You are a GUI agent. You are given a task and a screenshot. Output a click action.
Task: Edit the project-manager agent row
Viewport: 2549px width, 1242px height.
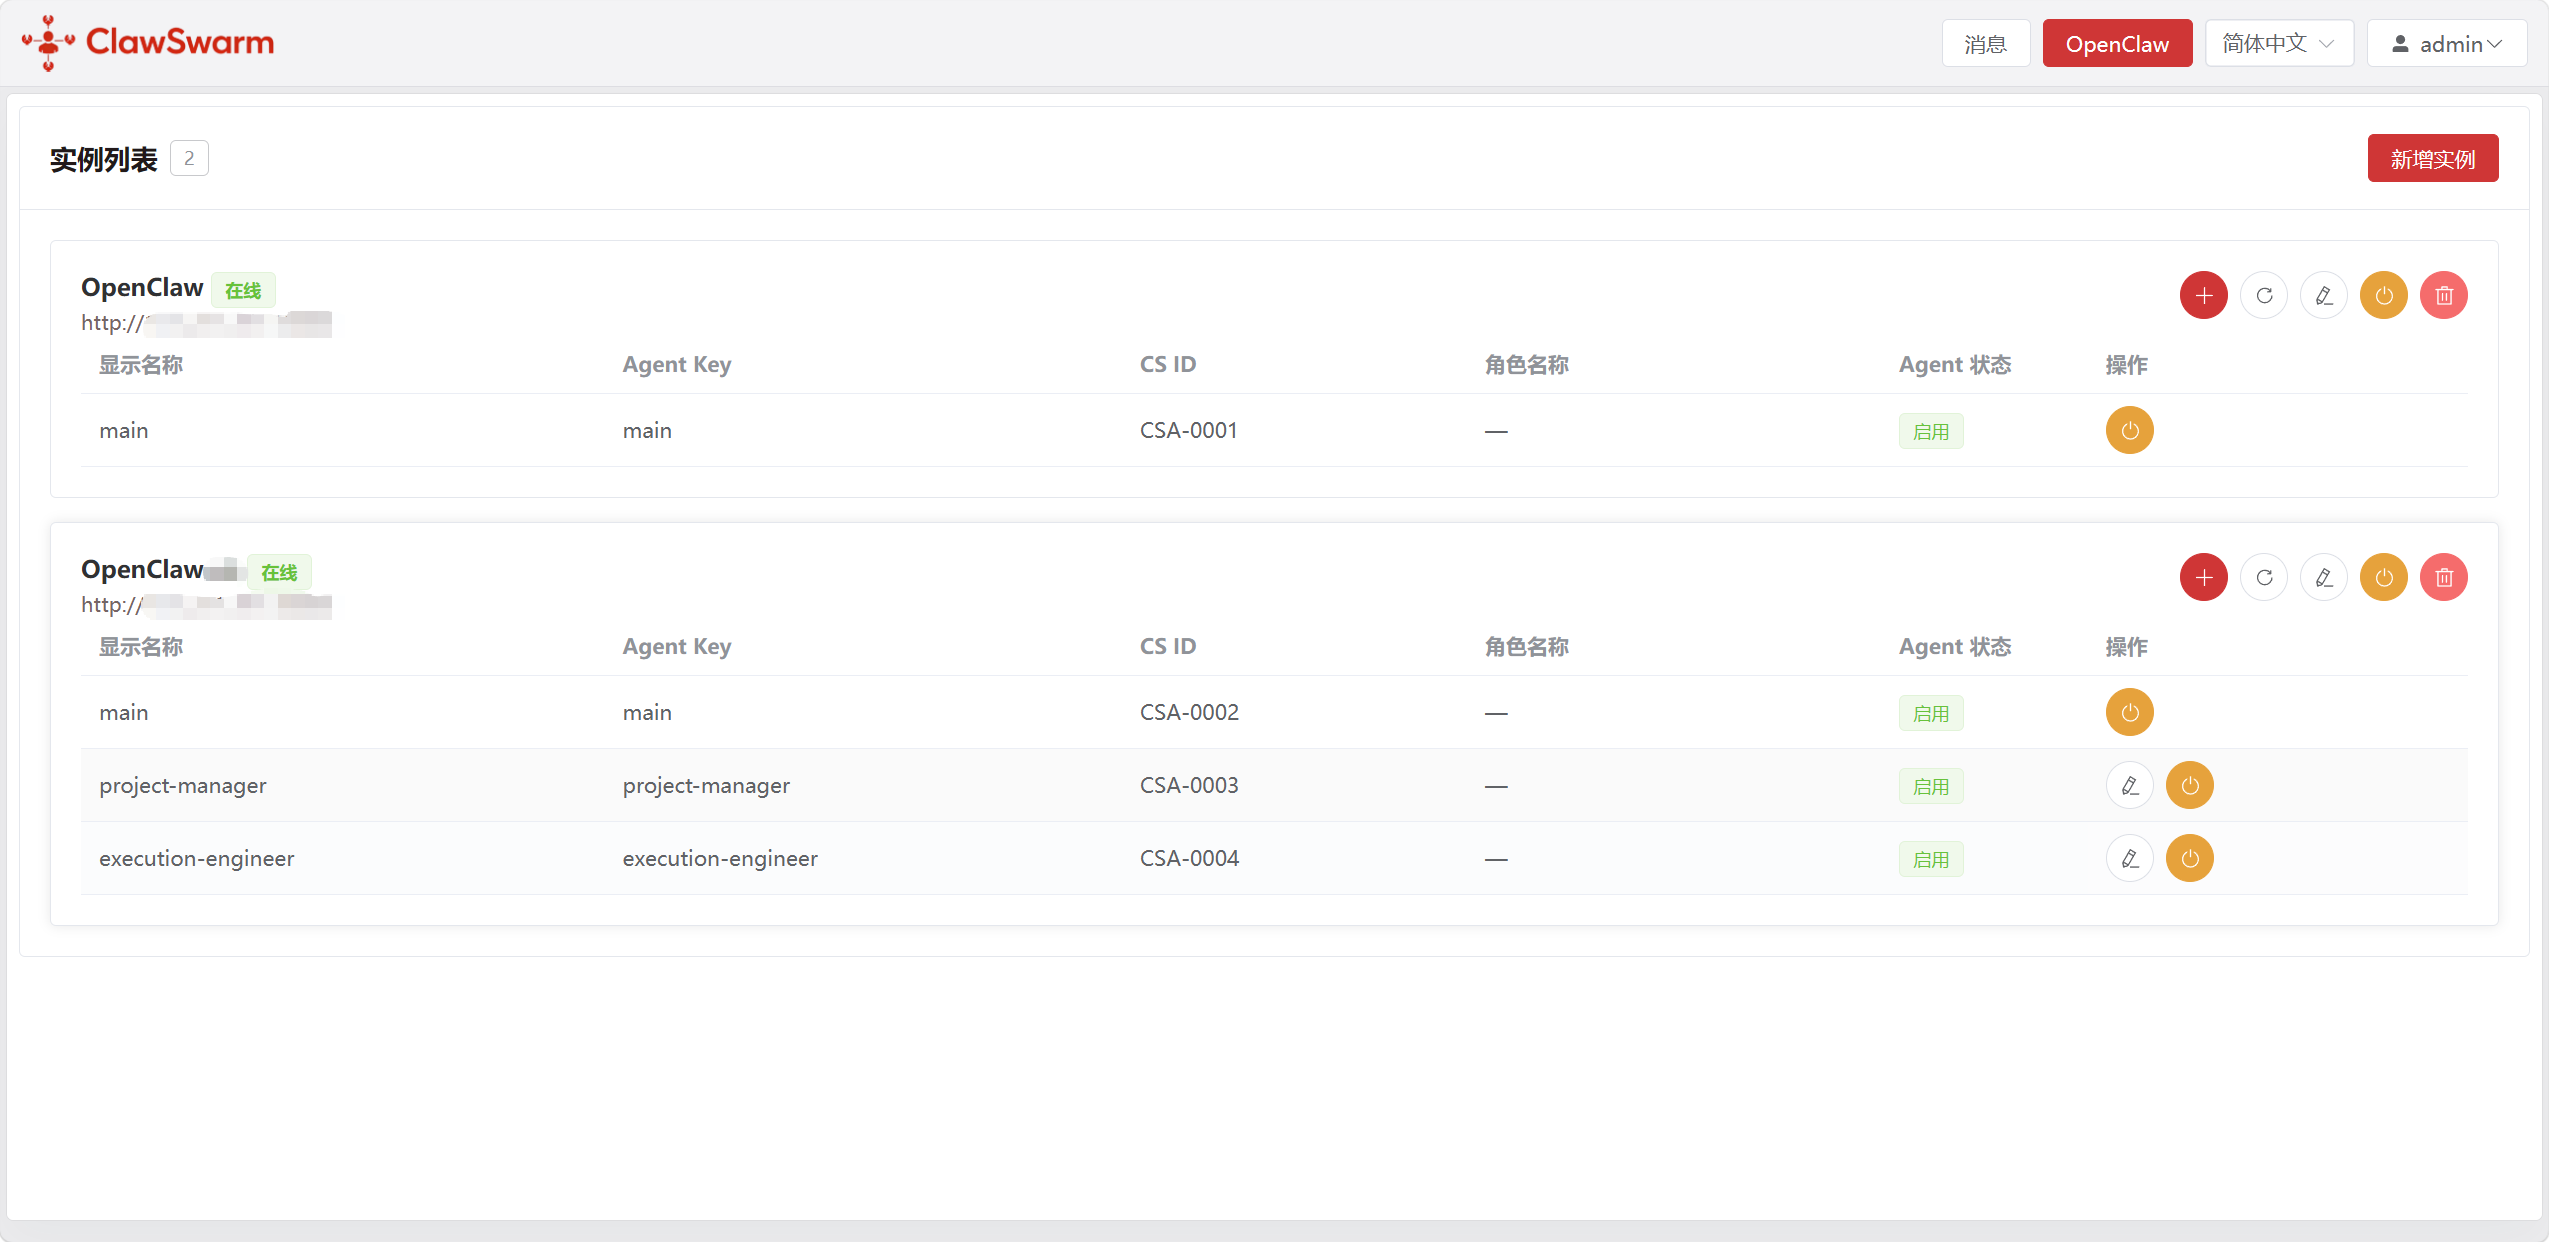pos(2129,785)
